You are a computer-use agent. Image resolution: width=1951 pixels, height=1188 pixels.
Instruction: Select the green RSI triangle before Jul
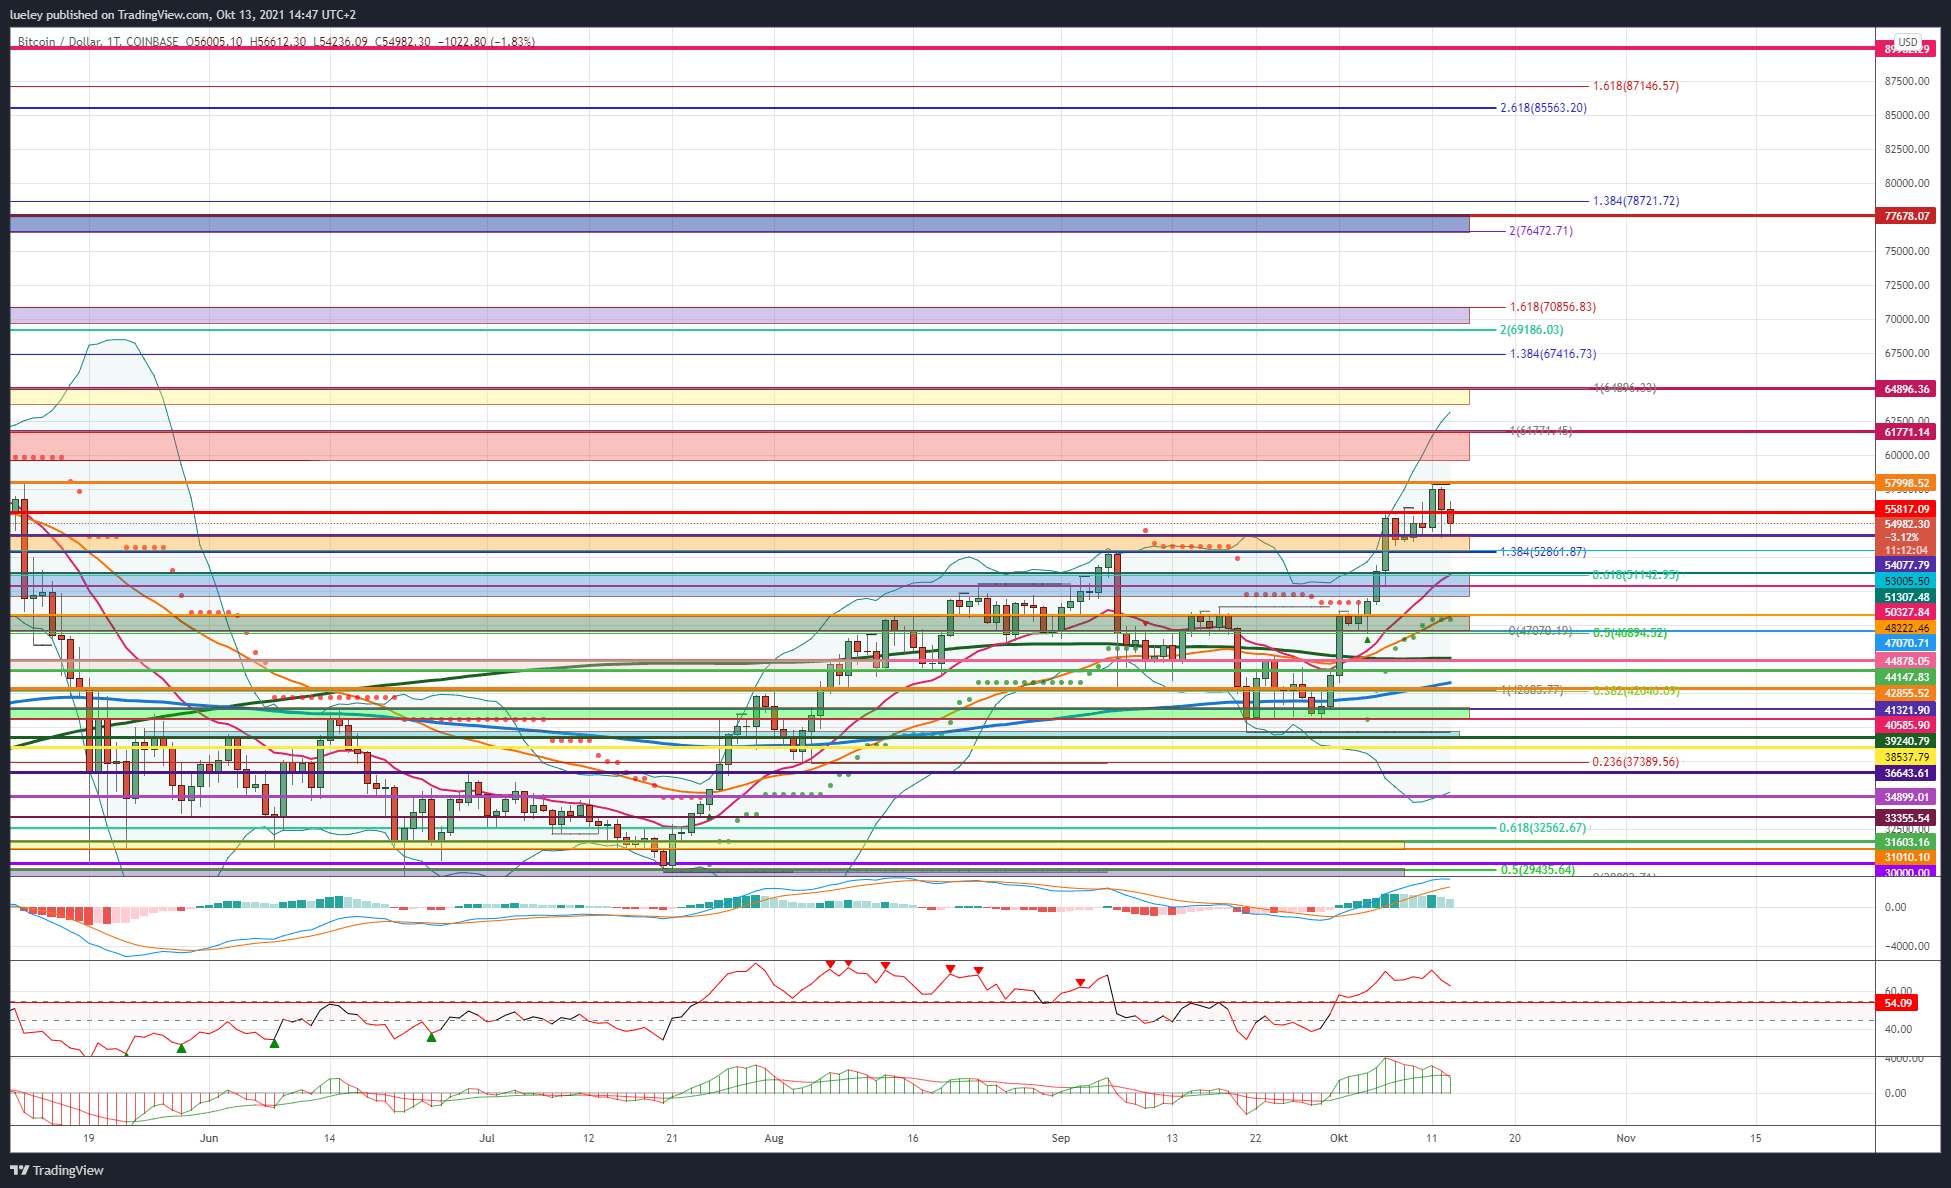pyautogui.click(x=431, y=1037)
